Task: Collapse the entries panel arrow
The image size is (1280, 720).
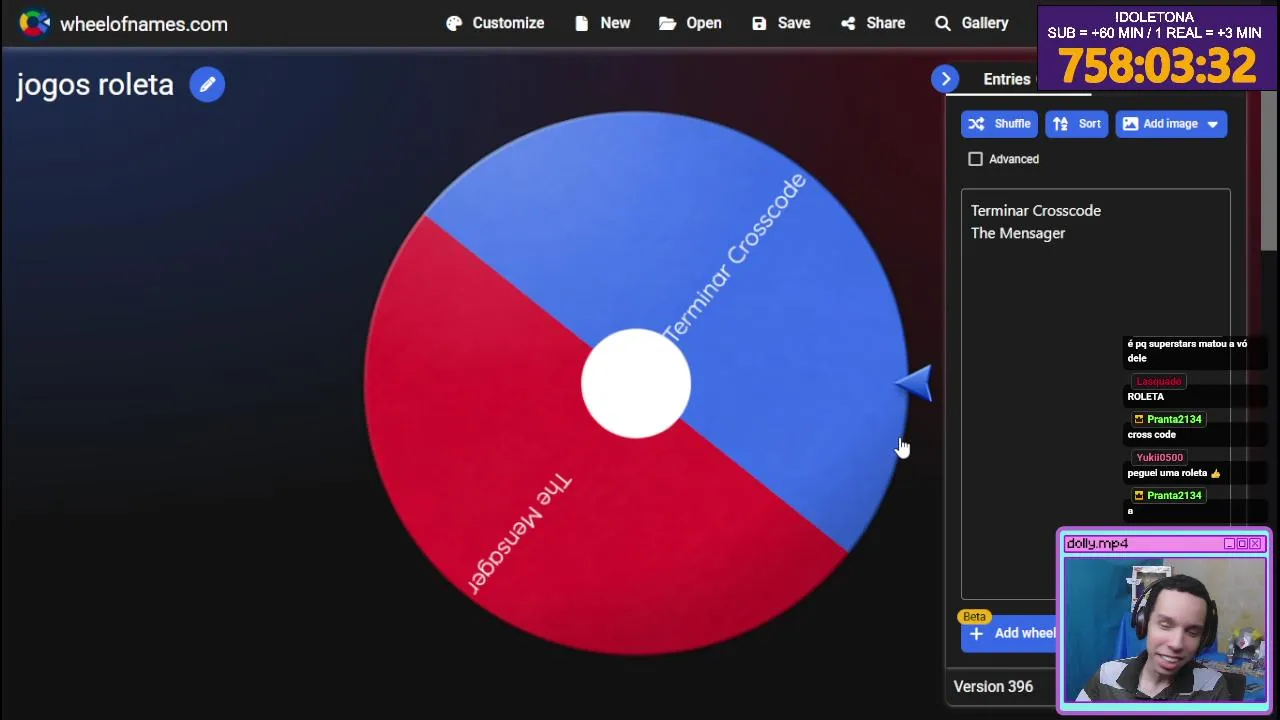Action: tap(945, 79)
